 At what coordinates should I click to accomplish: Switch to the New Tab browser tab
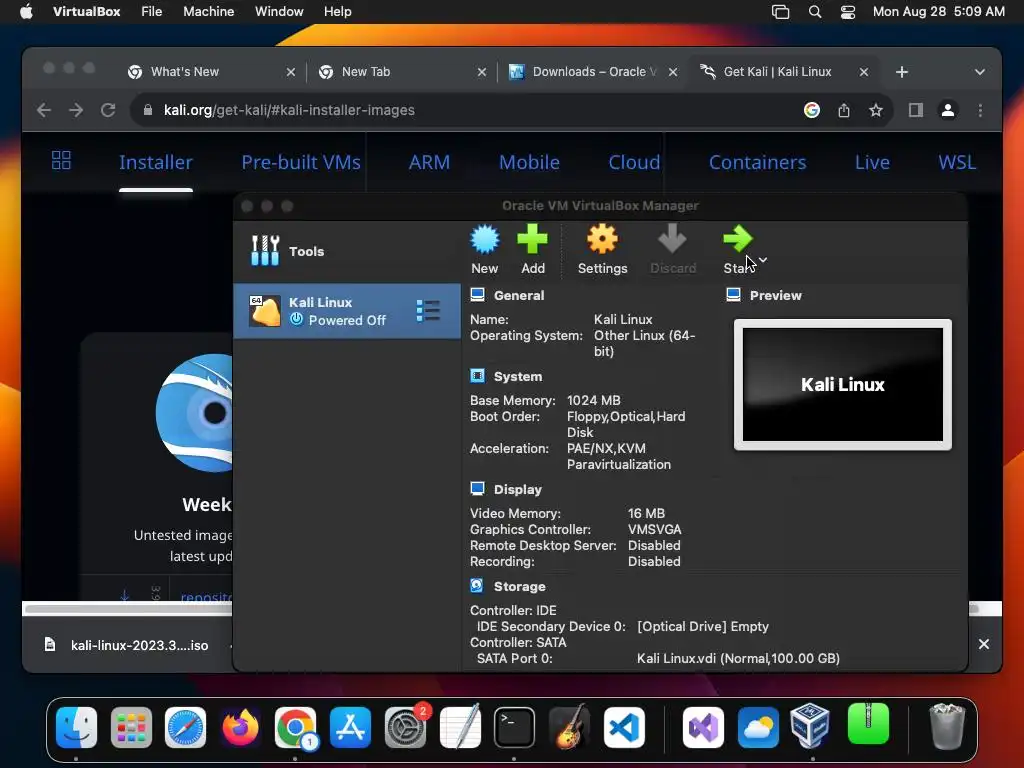(x=402, y=72)
